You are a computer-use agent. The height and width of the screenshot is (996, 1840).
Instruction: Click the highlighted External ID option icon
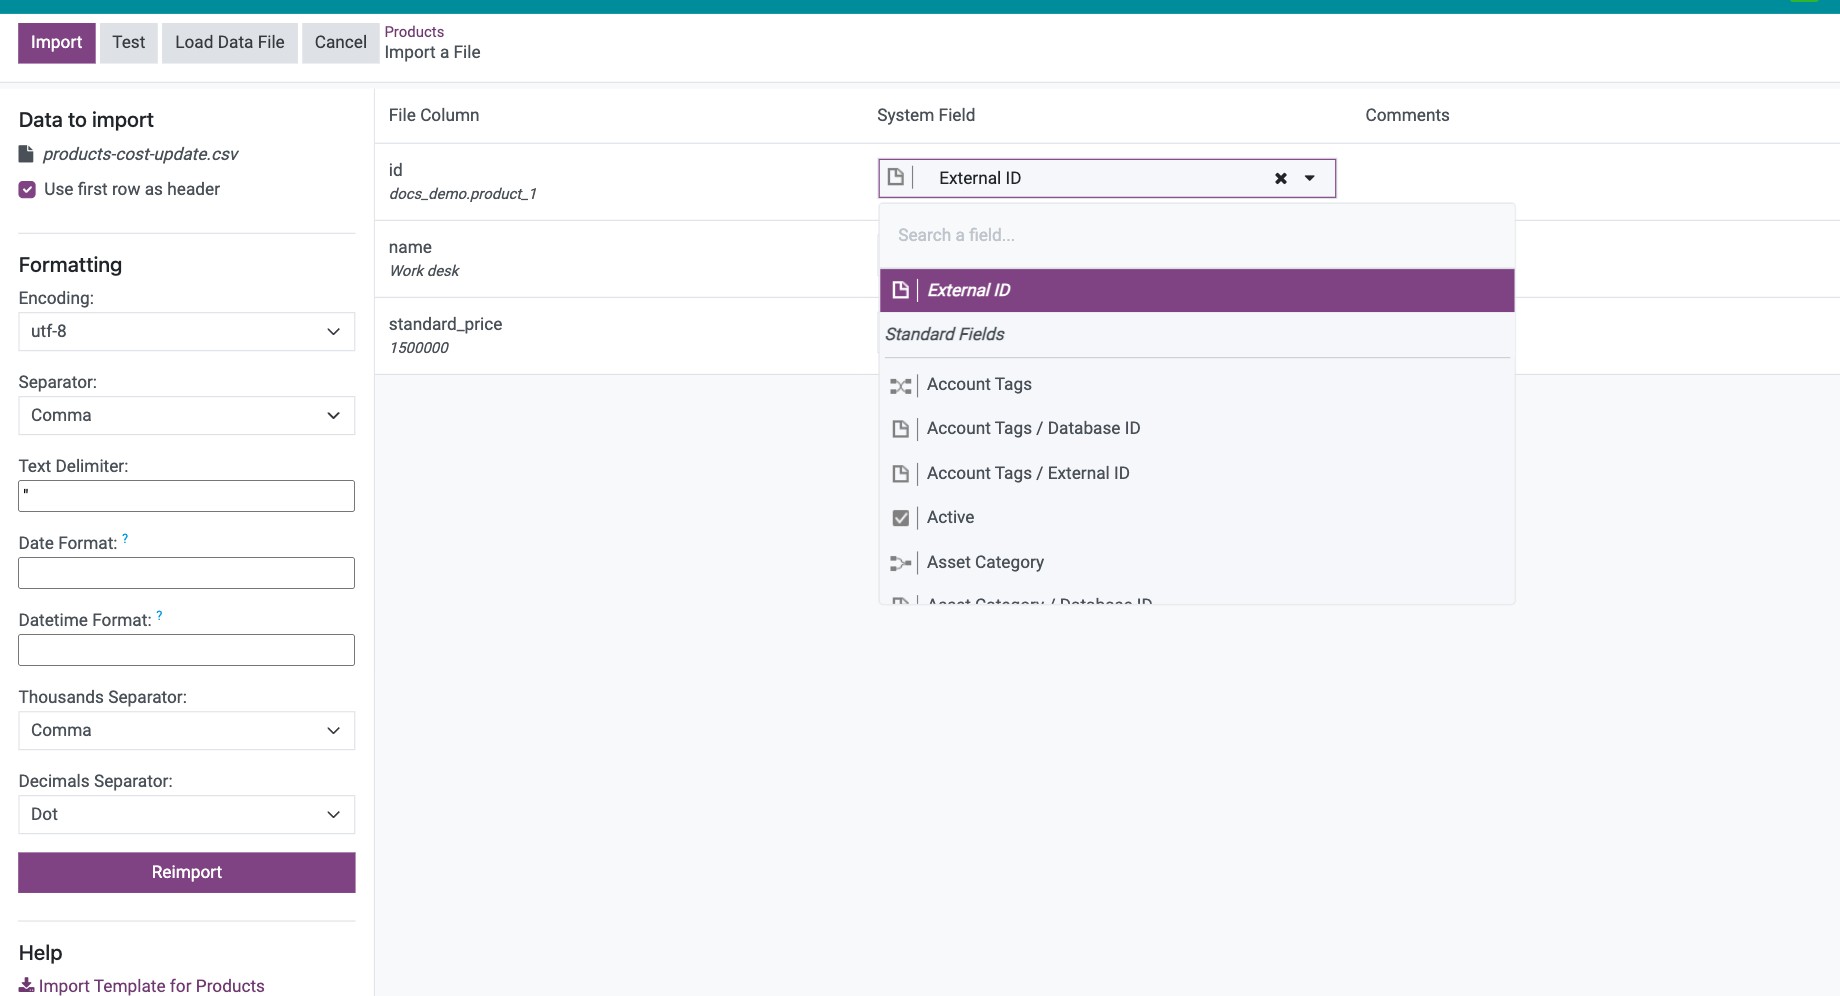(900, 290)
